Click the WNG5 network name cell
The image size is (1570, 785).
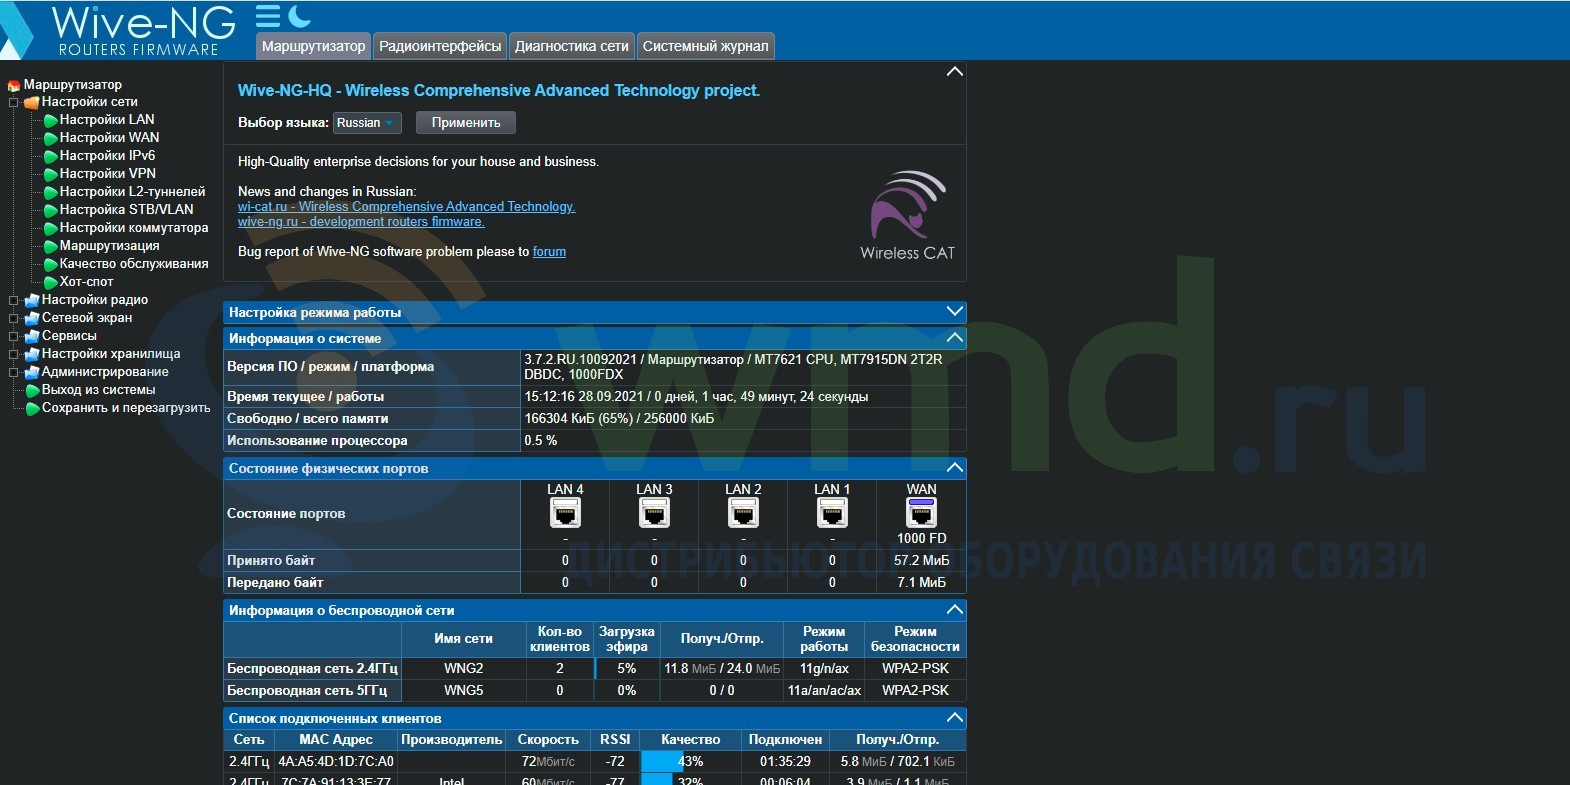point(463,691)
